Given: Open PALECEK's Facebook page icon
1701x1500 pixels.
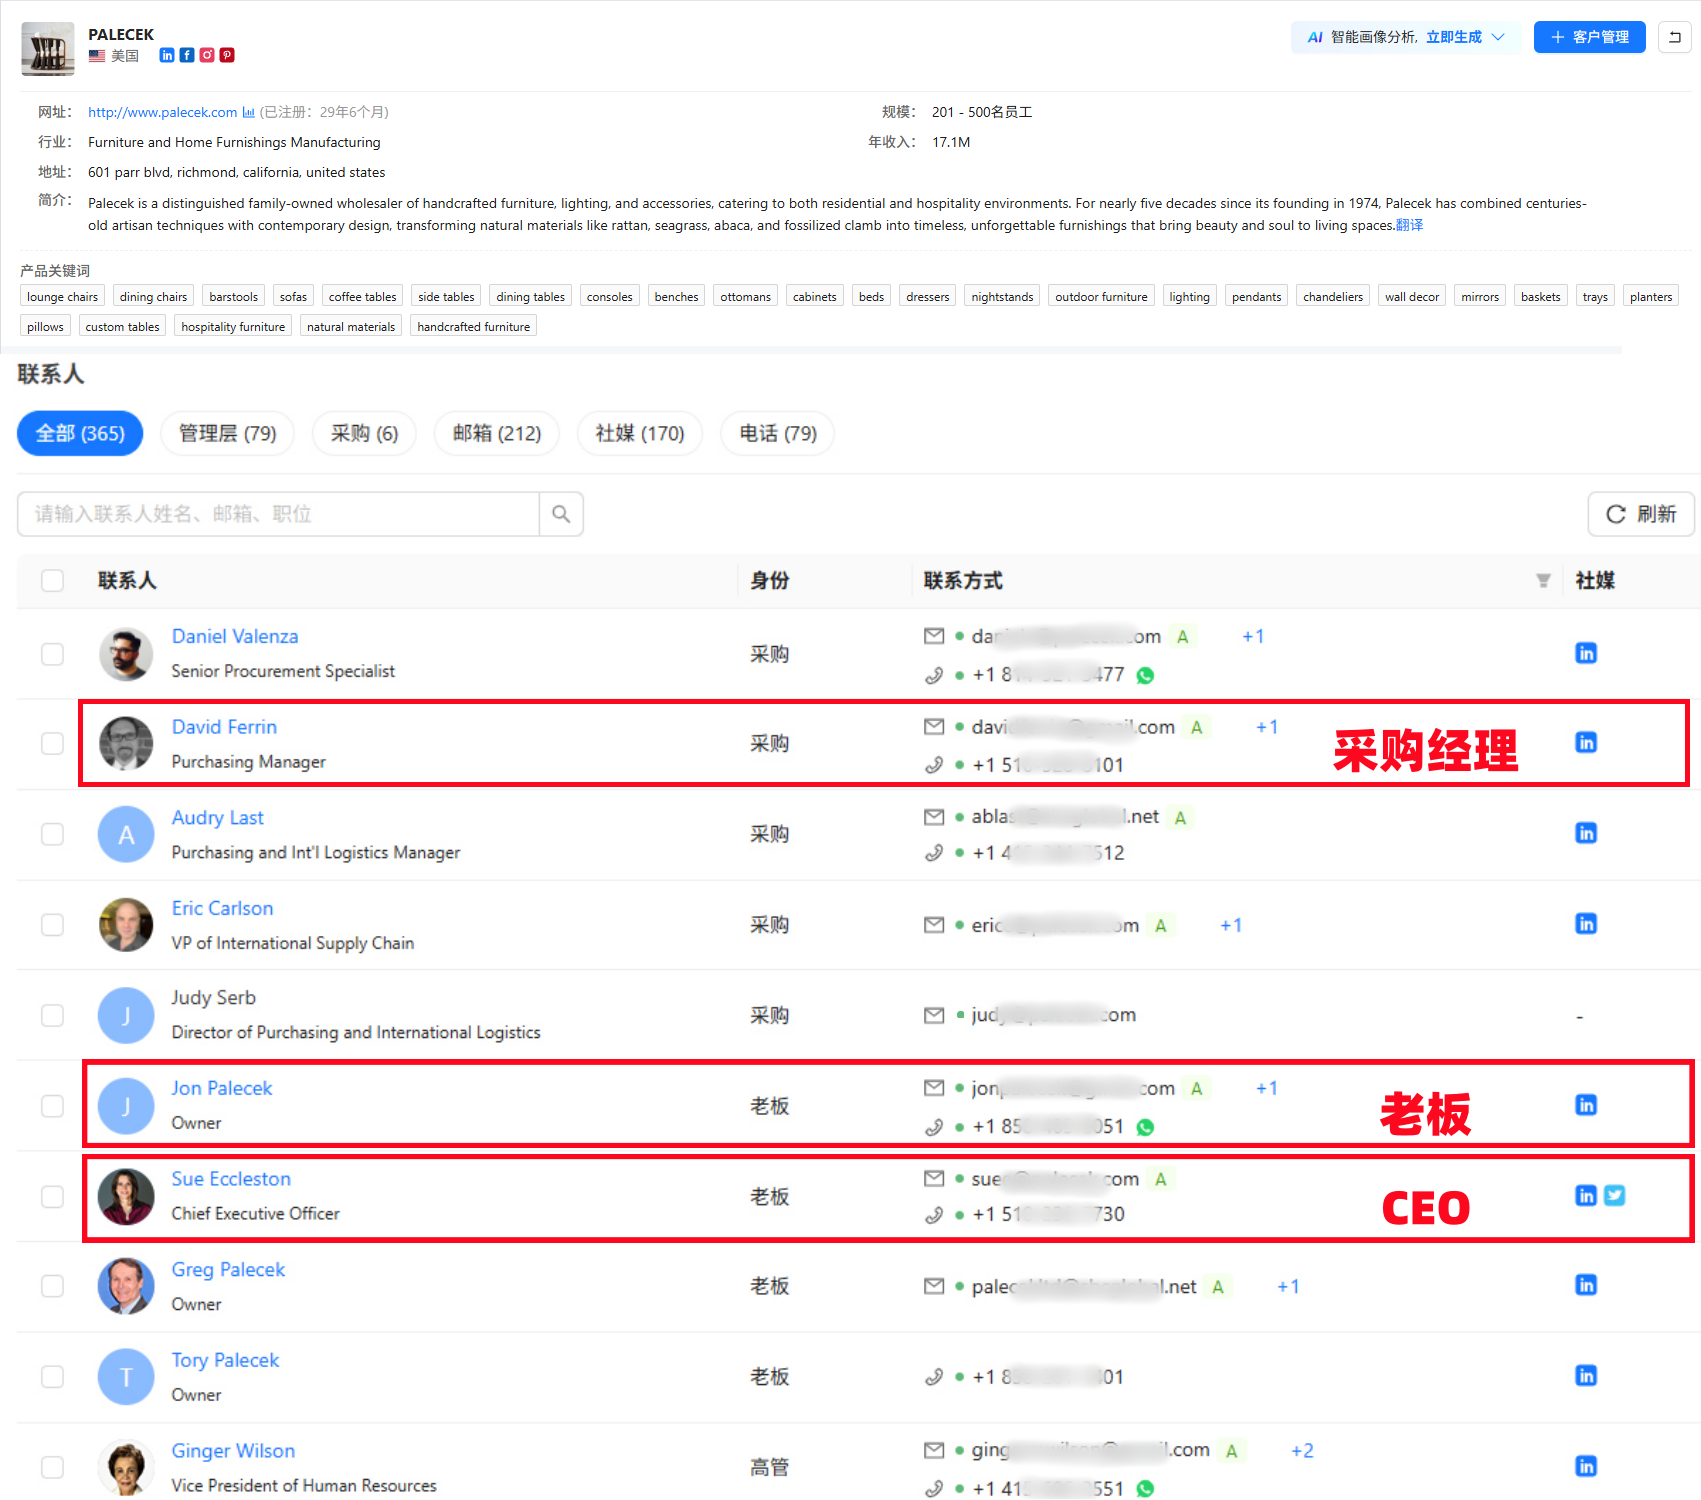Looking at the screenshot, I should coord(187,55).
